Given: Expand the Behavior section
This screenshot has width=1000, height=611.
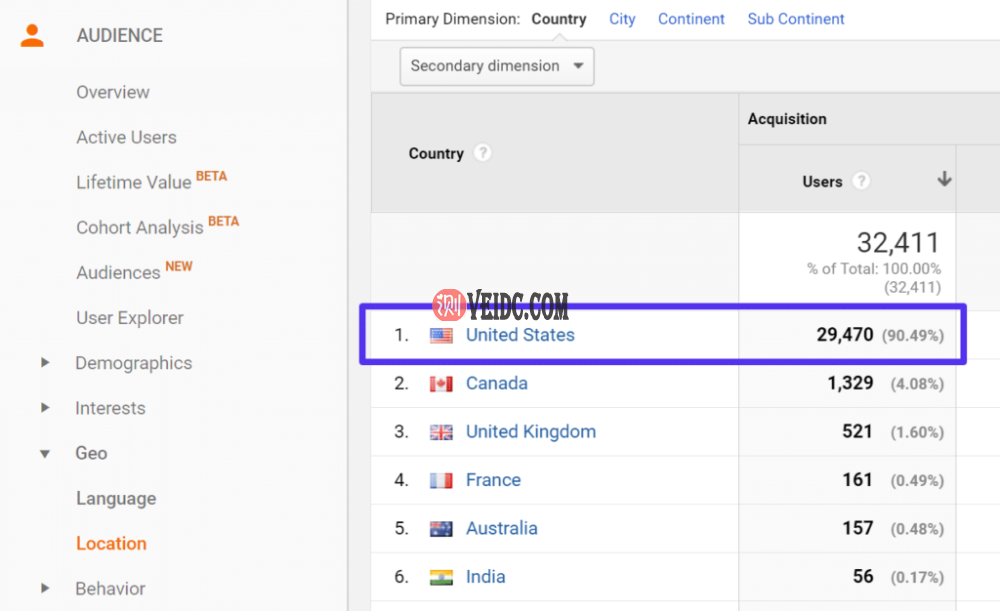Looking at the screenshot, I should pyautogui.click(x=45, y=589).
